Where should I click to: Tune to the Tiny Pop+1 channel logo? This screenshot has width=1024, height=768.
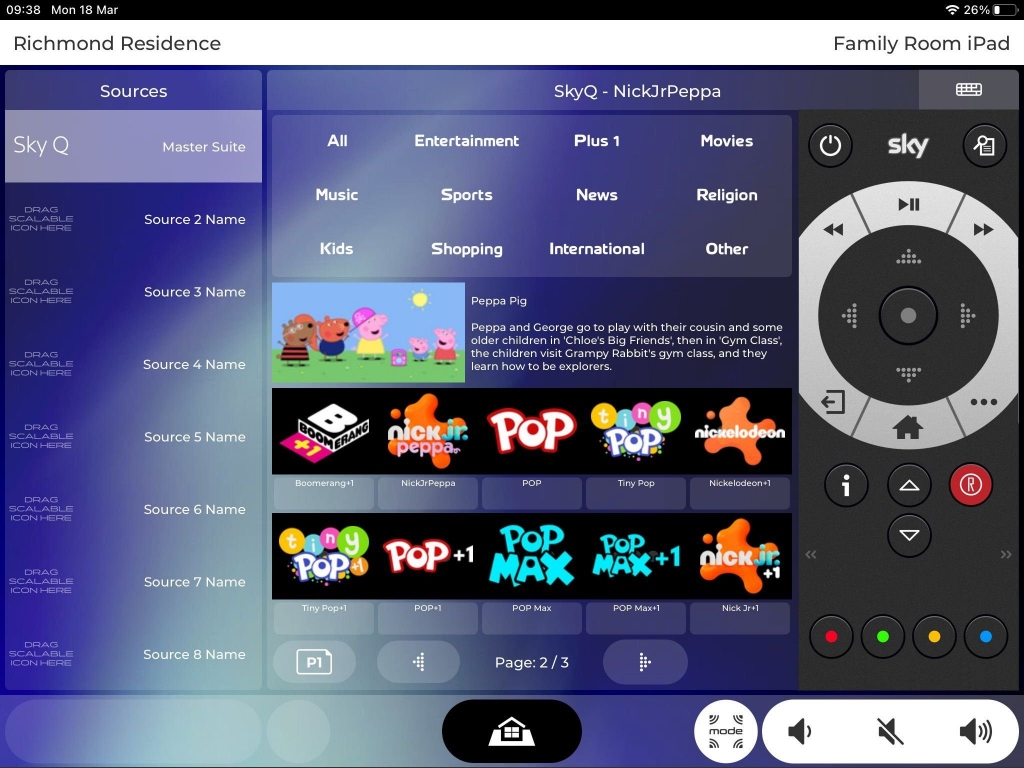point(325,556)
